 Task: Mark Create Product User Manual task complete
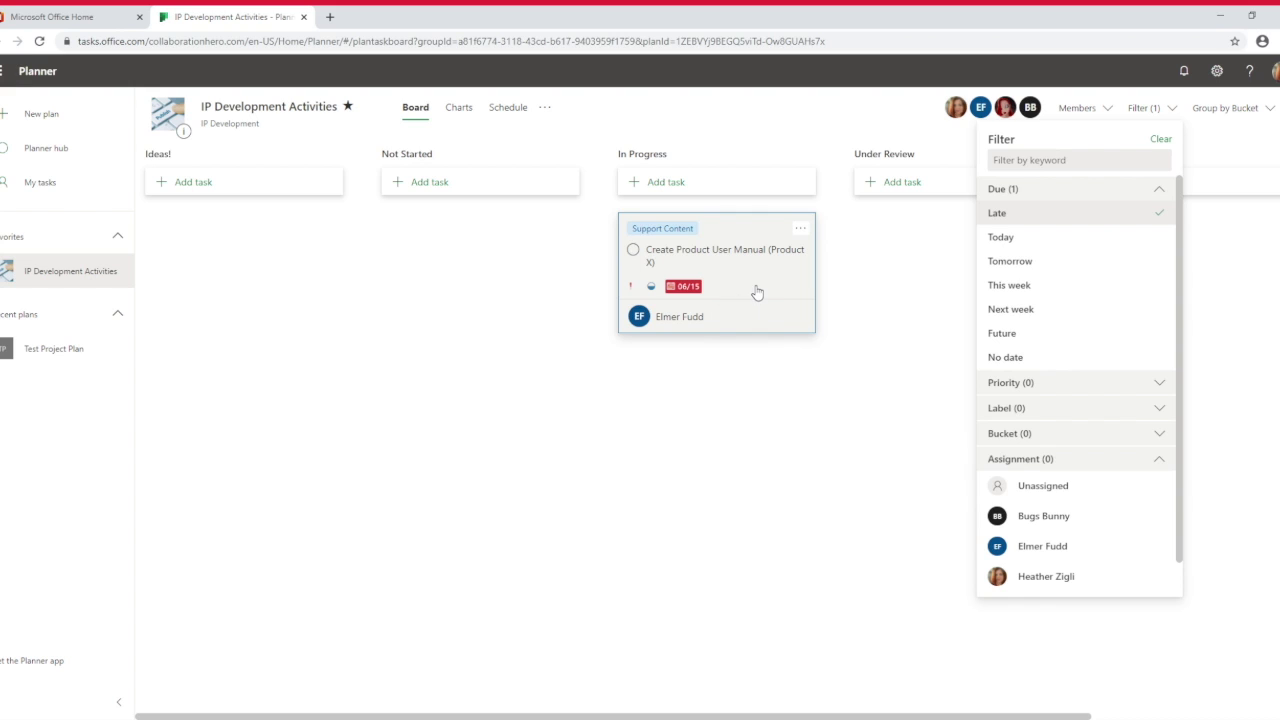coord(633,250)
